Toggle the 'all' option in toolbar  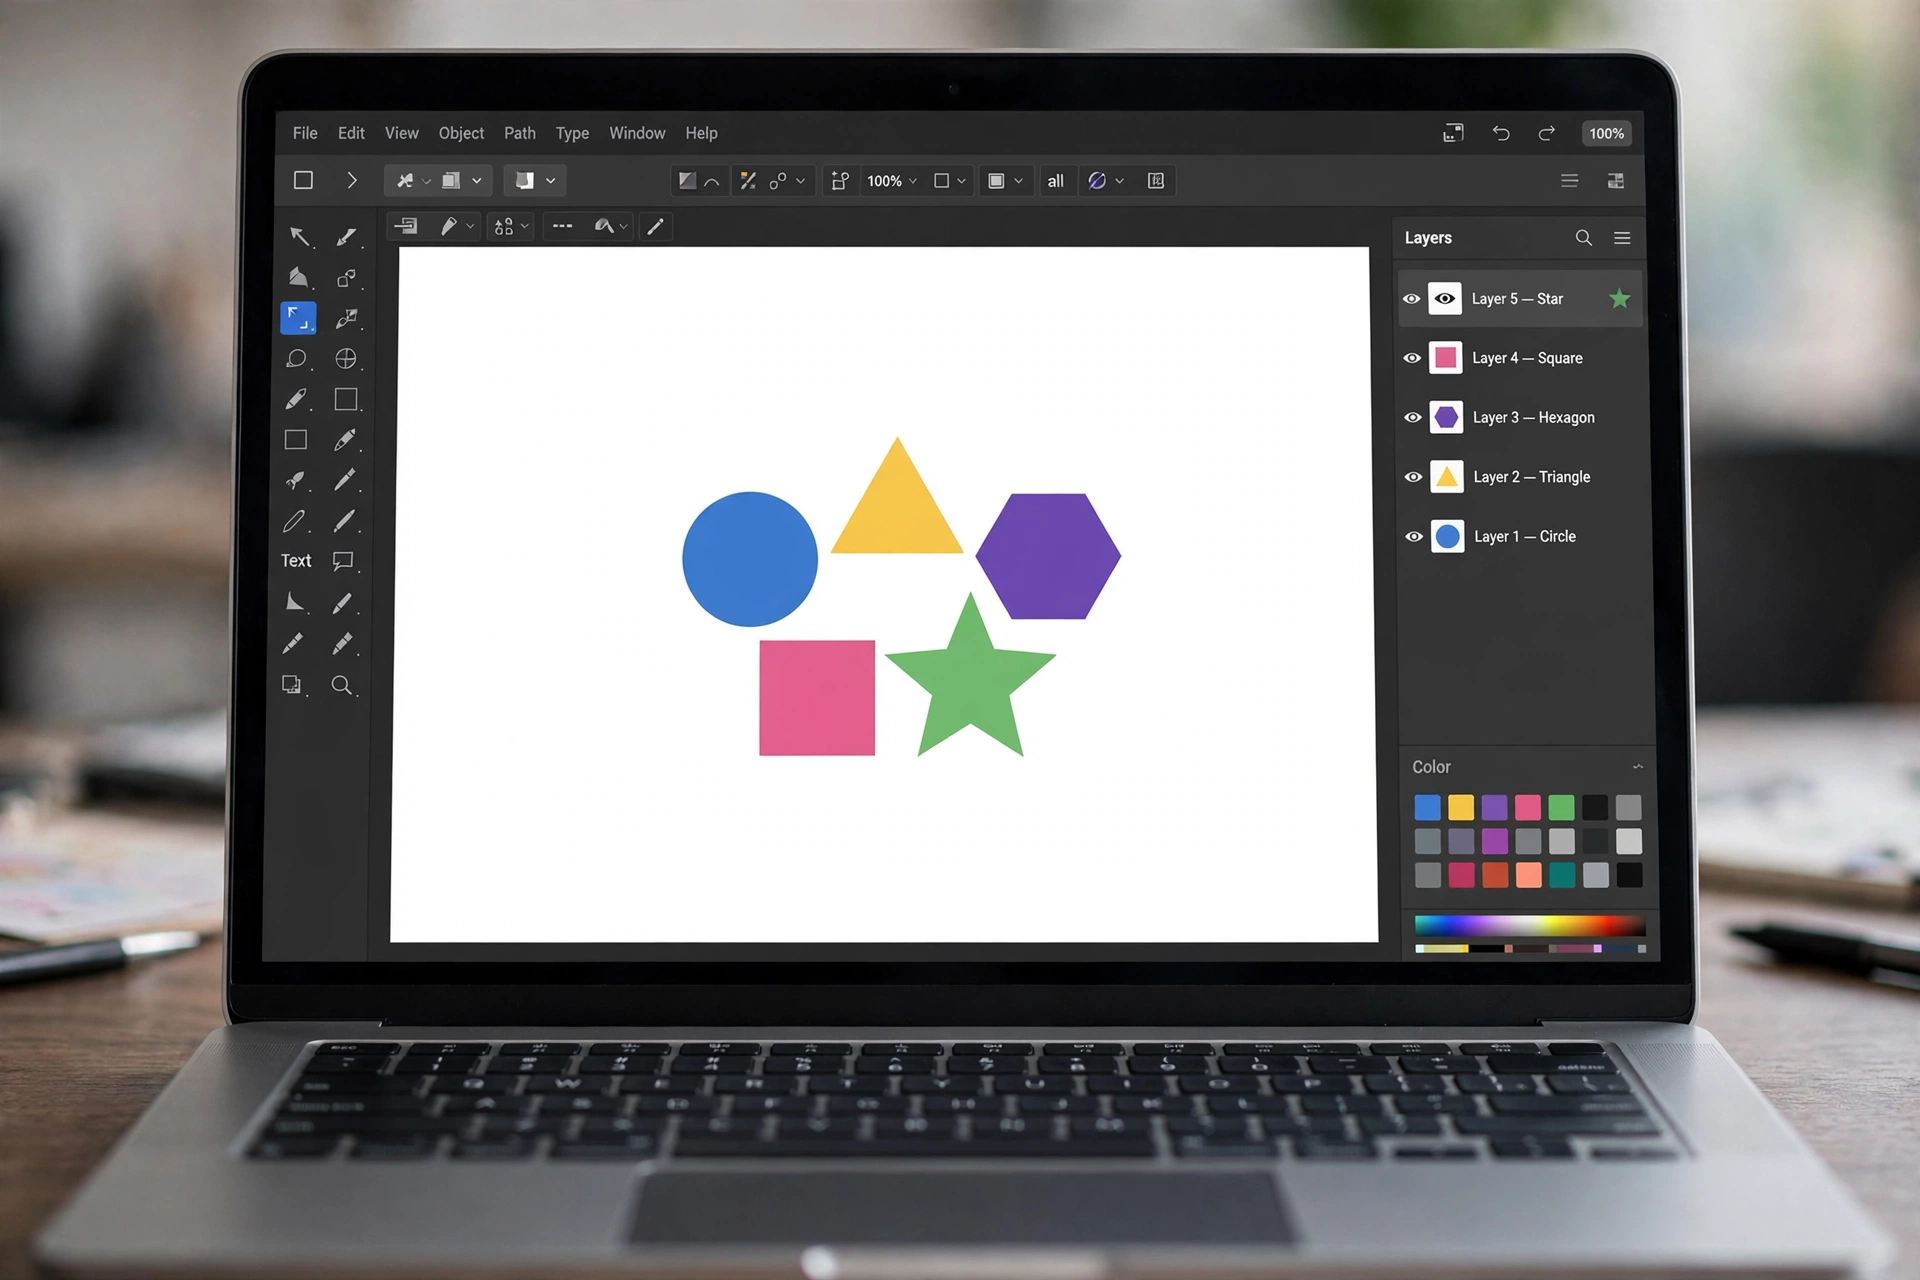pos(1055,181)
